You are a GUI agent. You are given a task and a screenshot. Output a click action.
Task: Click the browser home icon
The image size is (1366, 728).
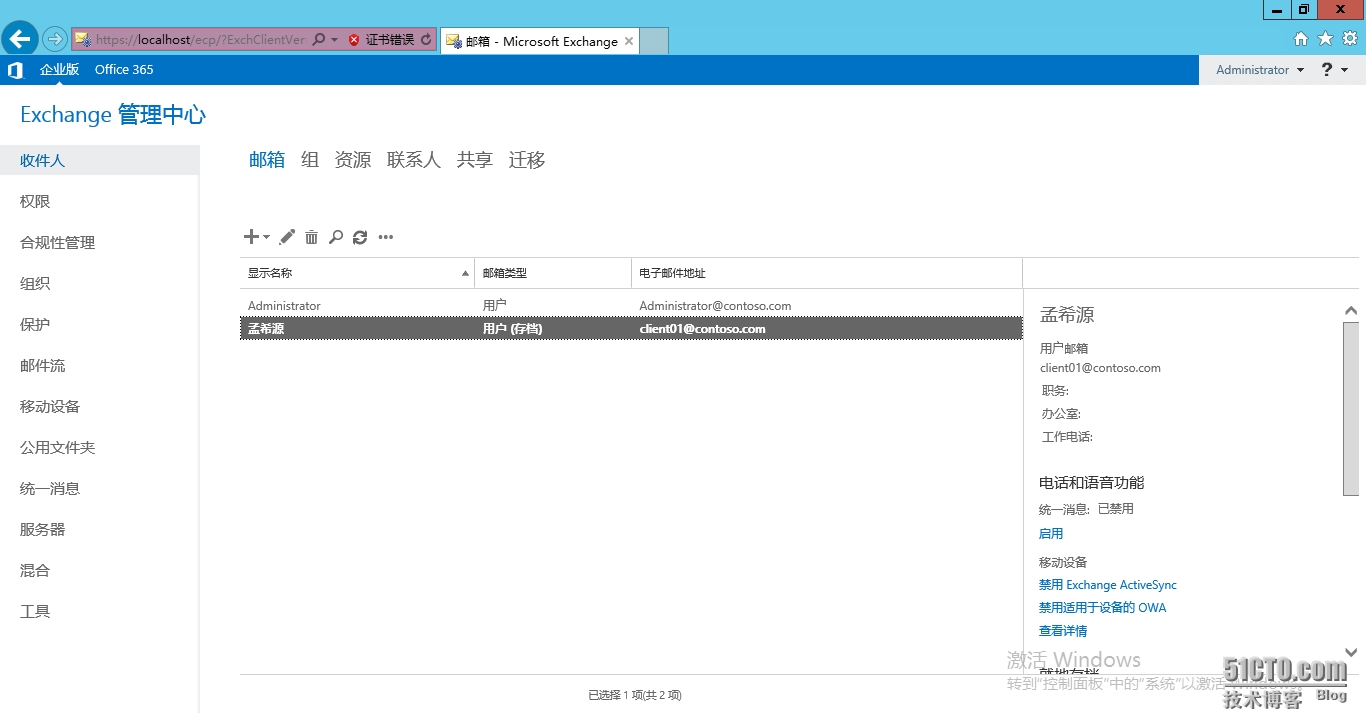point(1301,38)
